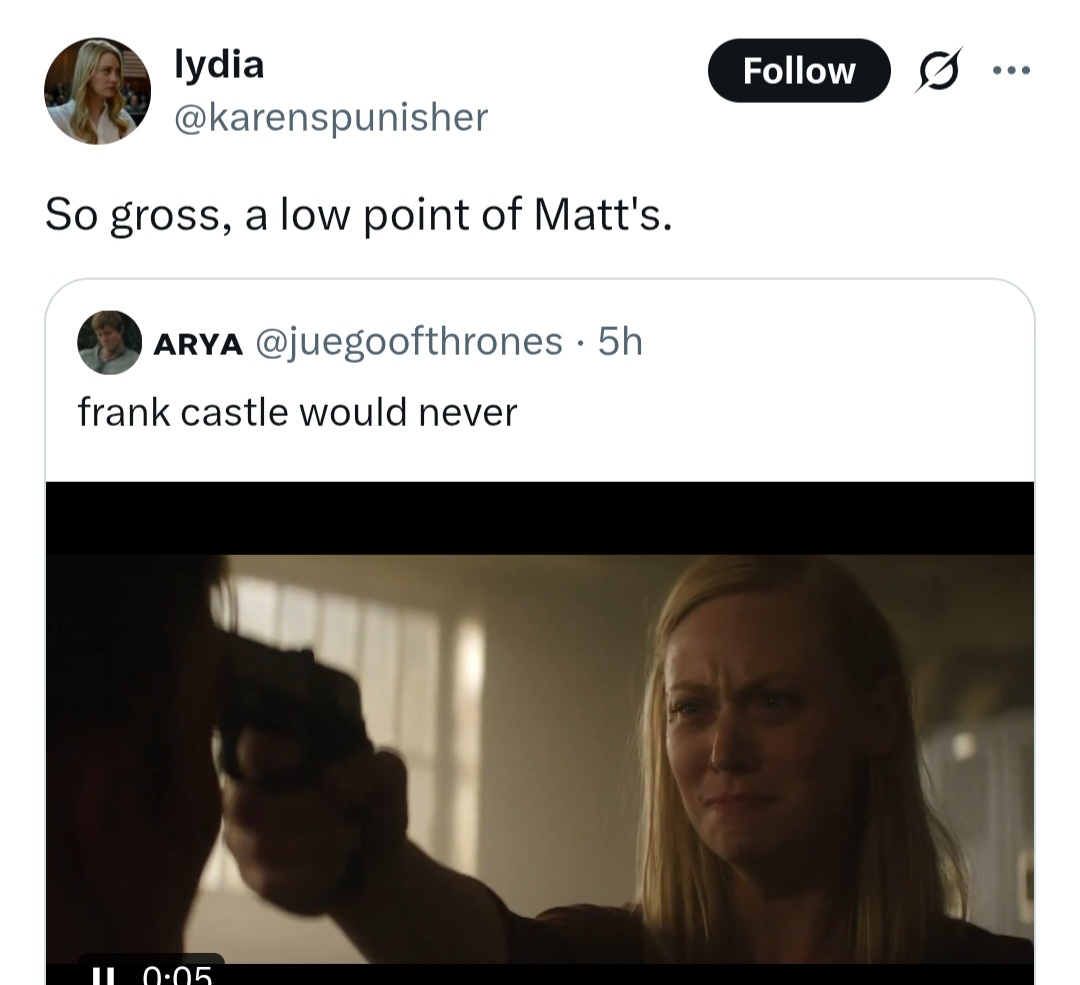The height and width of the screenshot is (985, 1080).
Task: Visit the @juegoofthrones handle
Action: click(409, 342)
